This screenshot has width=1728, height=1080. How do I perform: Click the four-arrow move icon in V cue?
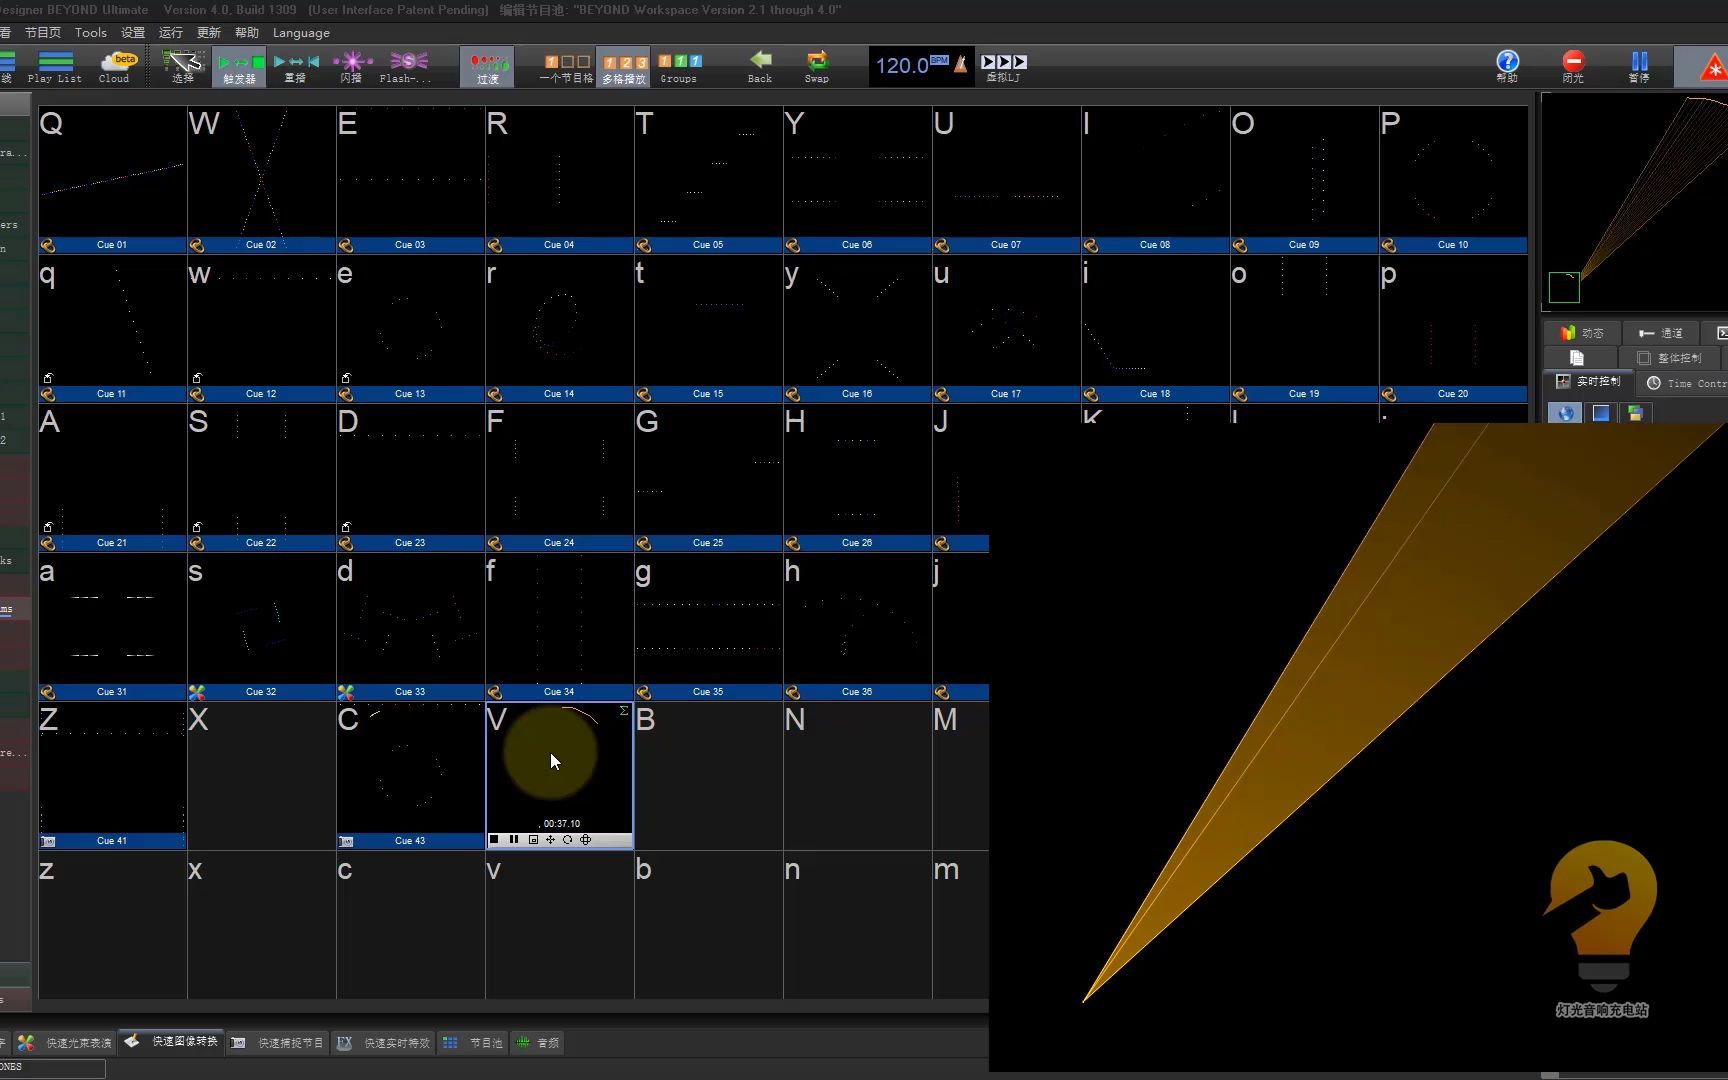[550, 840]
